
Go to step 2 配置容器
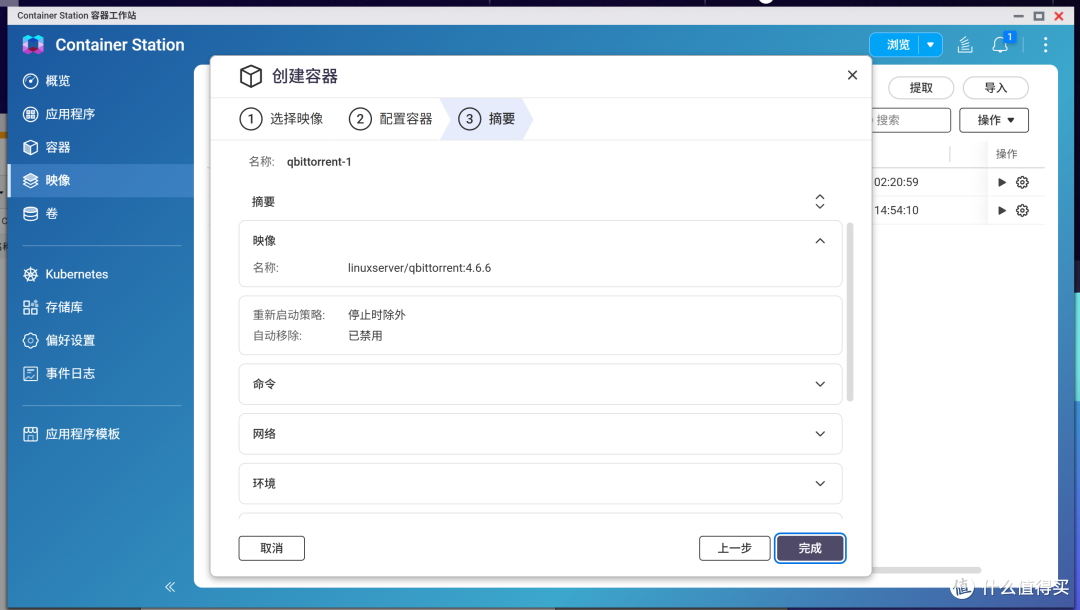[391, 118]
